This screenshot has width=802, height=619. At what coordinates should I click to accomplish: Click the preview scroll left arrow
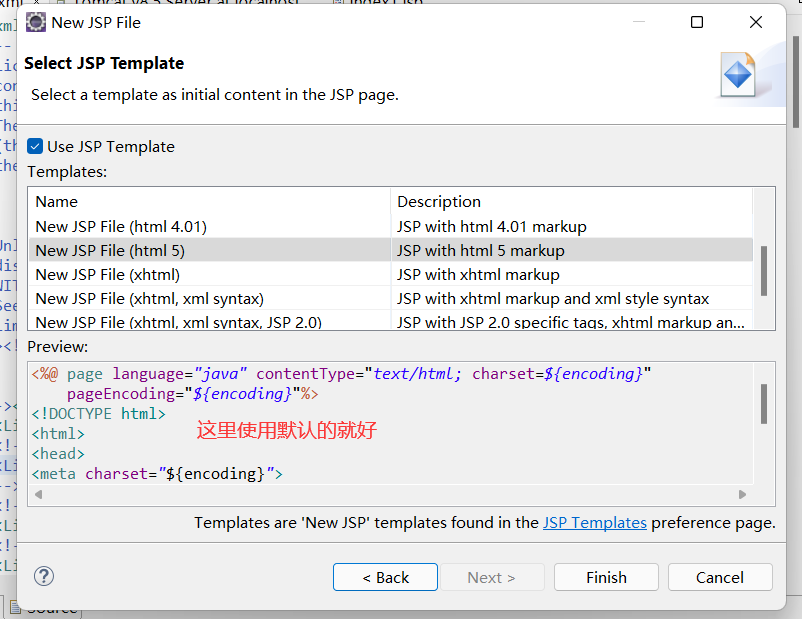pos(38,494)
